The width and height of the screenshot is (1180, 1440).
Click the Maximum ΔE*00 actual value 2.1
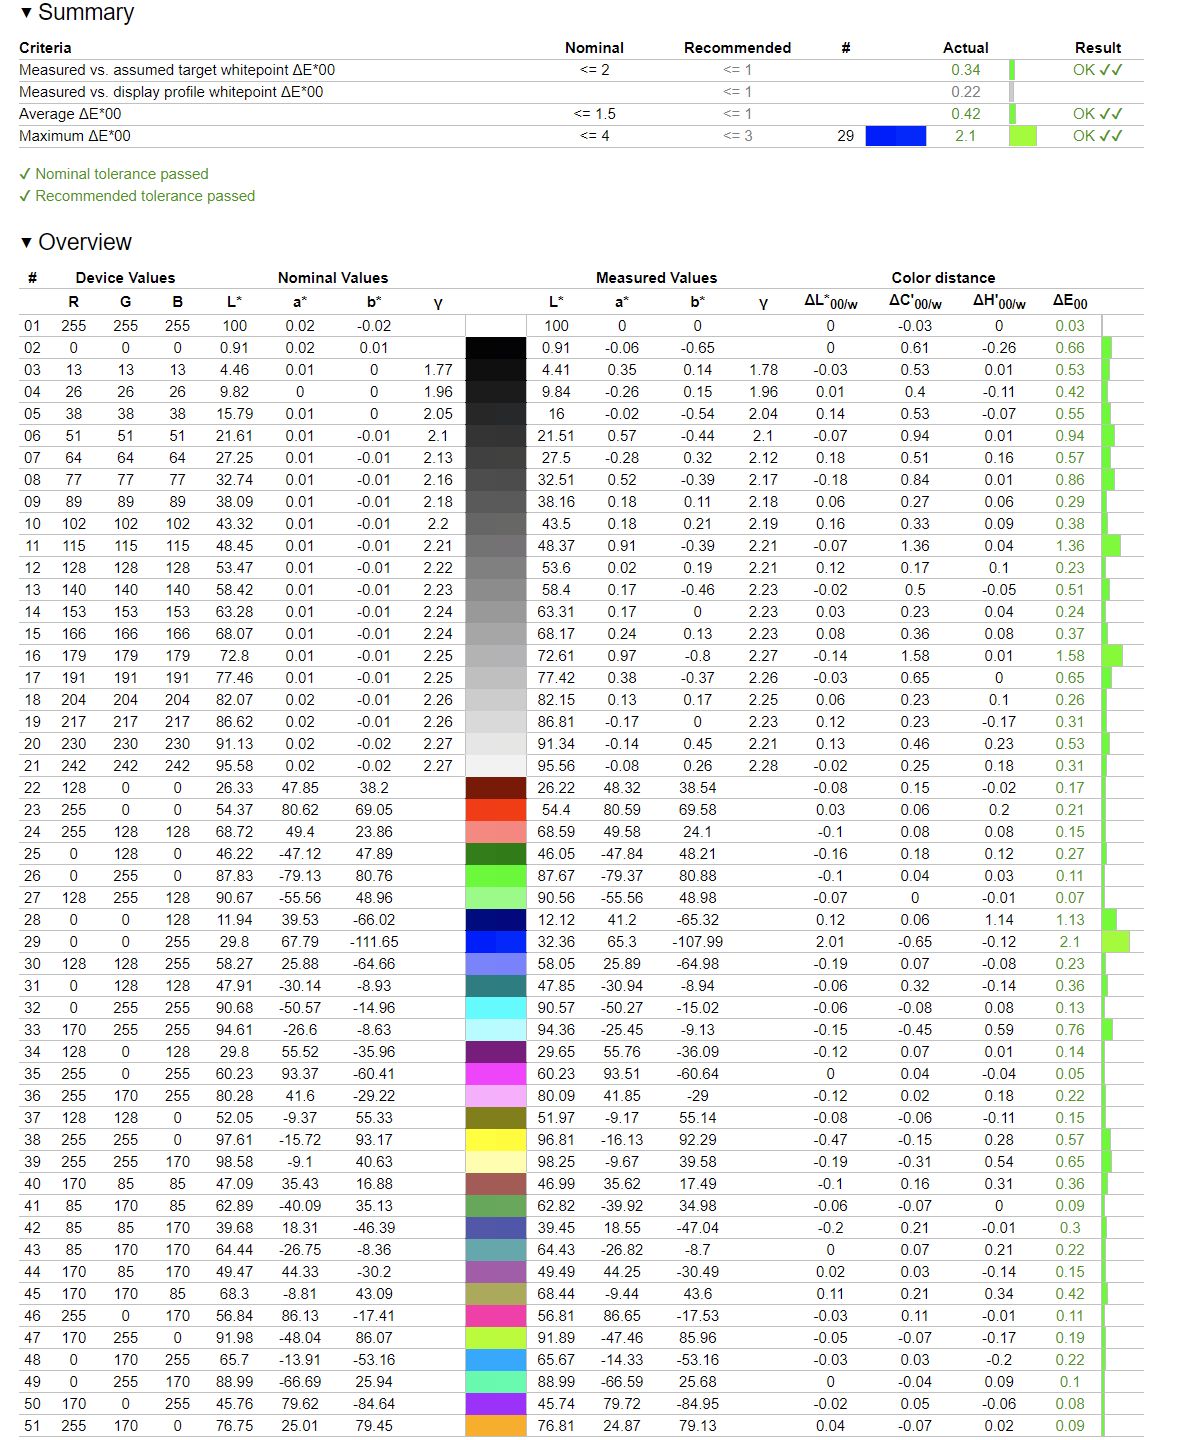[965, 136]
